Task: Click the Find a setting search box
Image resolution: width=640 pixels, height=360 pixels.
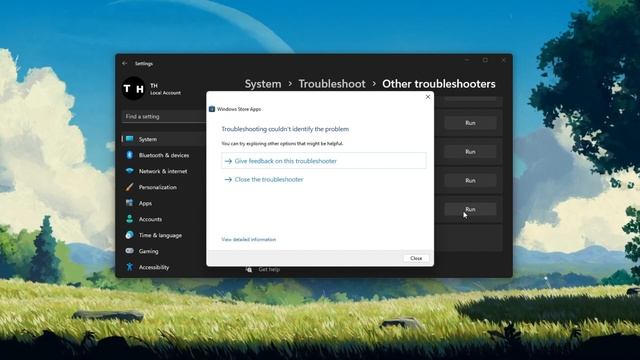Action: 164,116
